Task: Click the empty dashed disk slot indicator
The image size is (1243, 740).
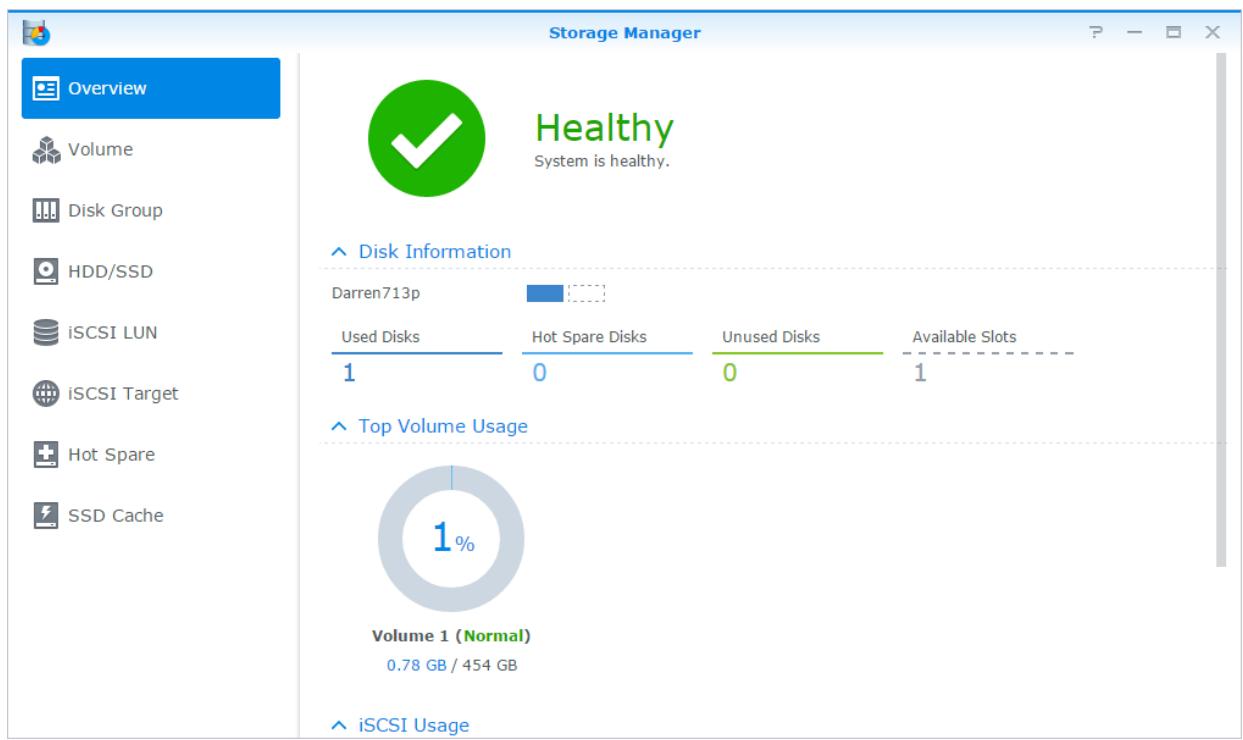Action: pyautogui.click(x=587, y=293)
